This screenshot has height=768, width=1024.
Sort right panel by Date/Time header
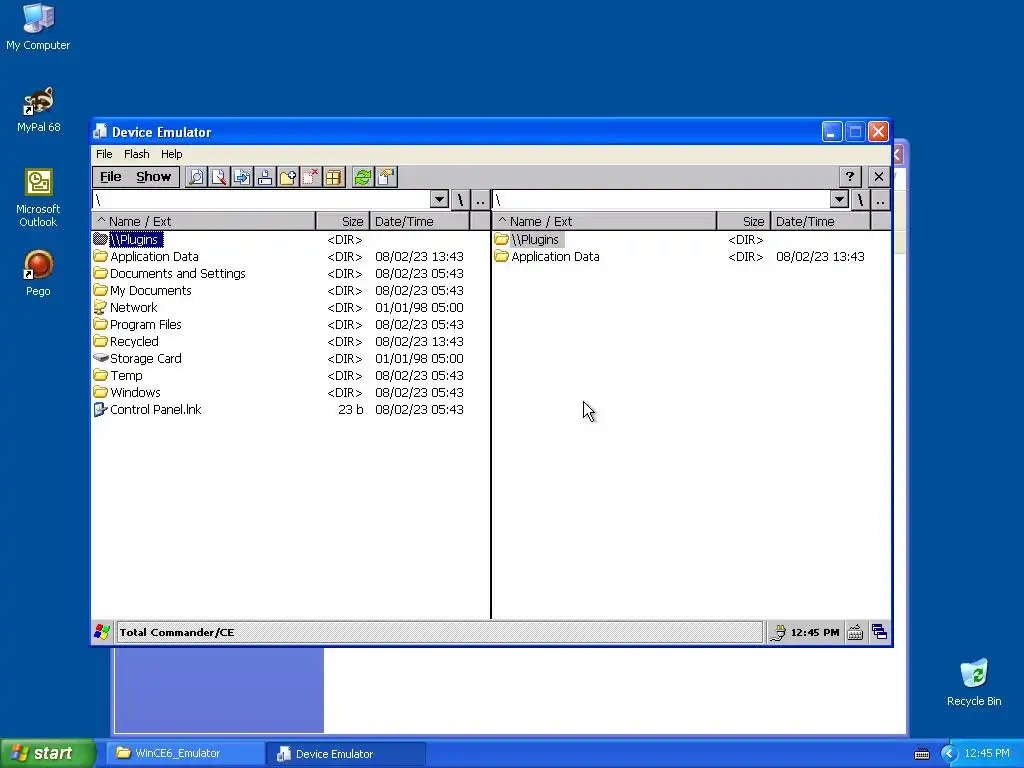coord(820,221)
